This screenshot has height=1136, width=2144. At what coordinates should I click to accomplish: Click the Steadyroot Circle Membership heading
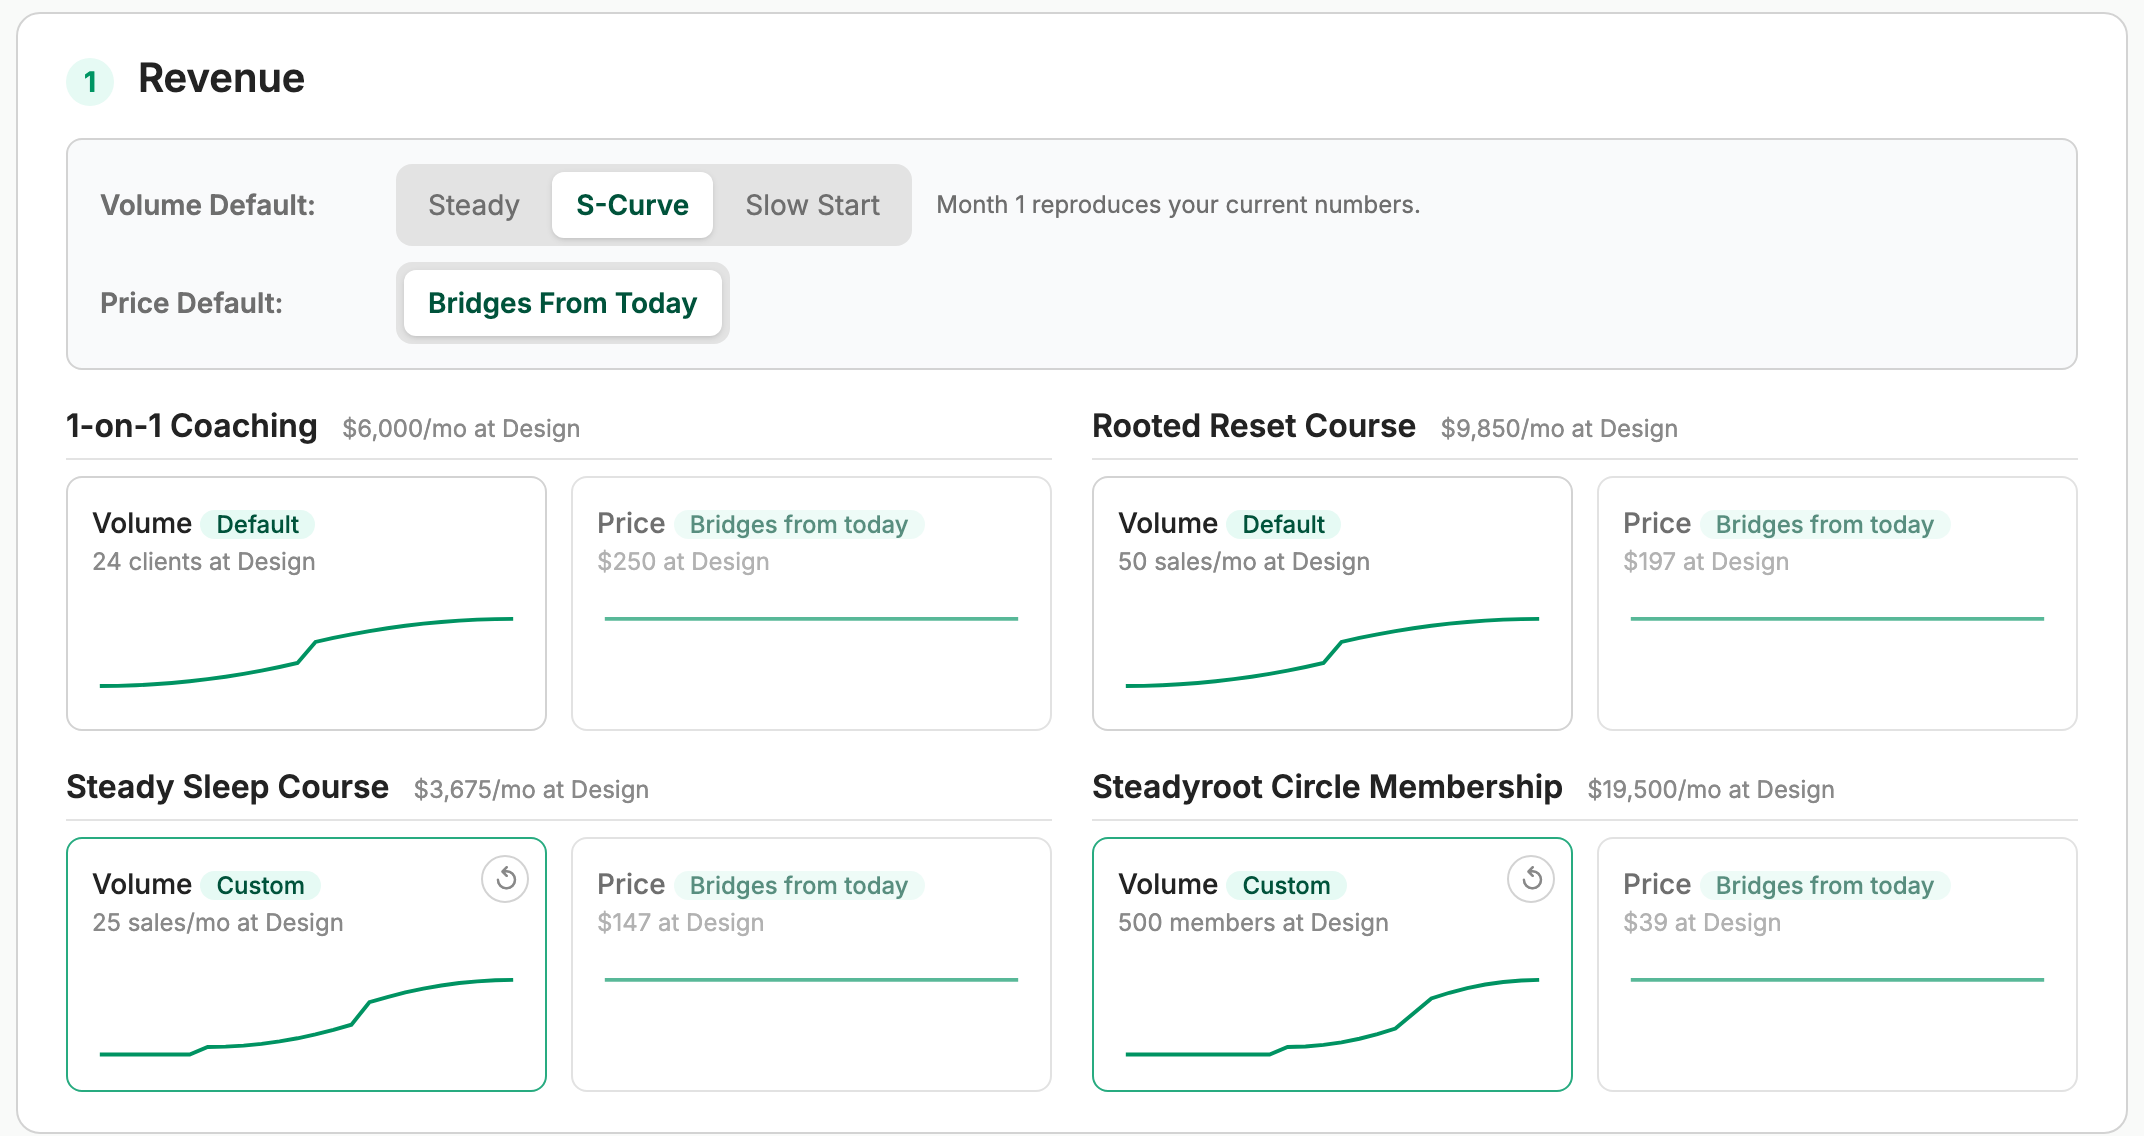1327,787
